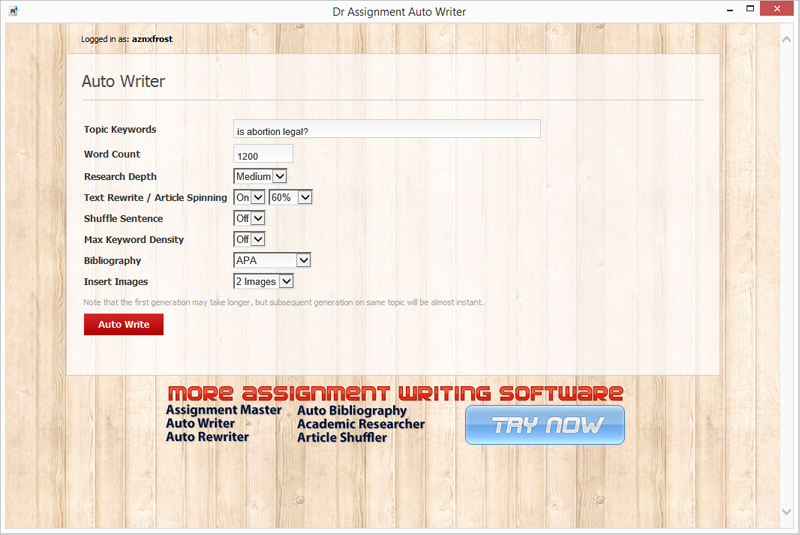Click the Insert Images label
The height and width of the screenshot is (535, 800).
[116, 282]
